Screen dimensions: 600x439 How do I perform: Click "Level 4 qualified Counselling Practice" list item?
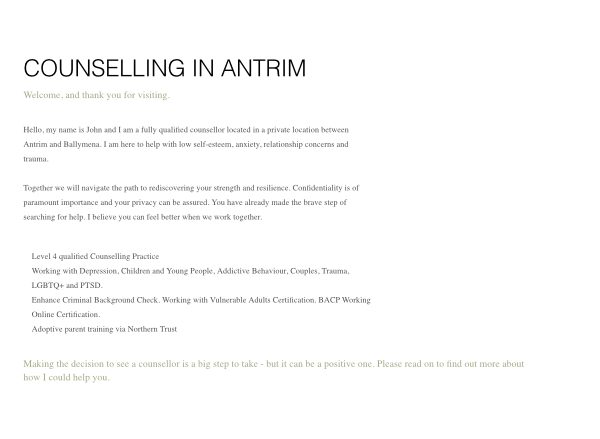(95, 256)
